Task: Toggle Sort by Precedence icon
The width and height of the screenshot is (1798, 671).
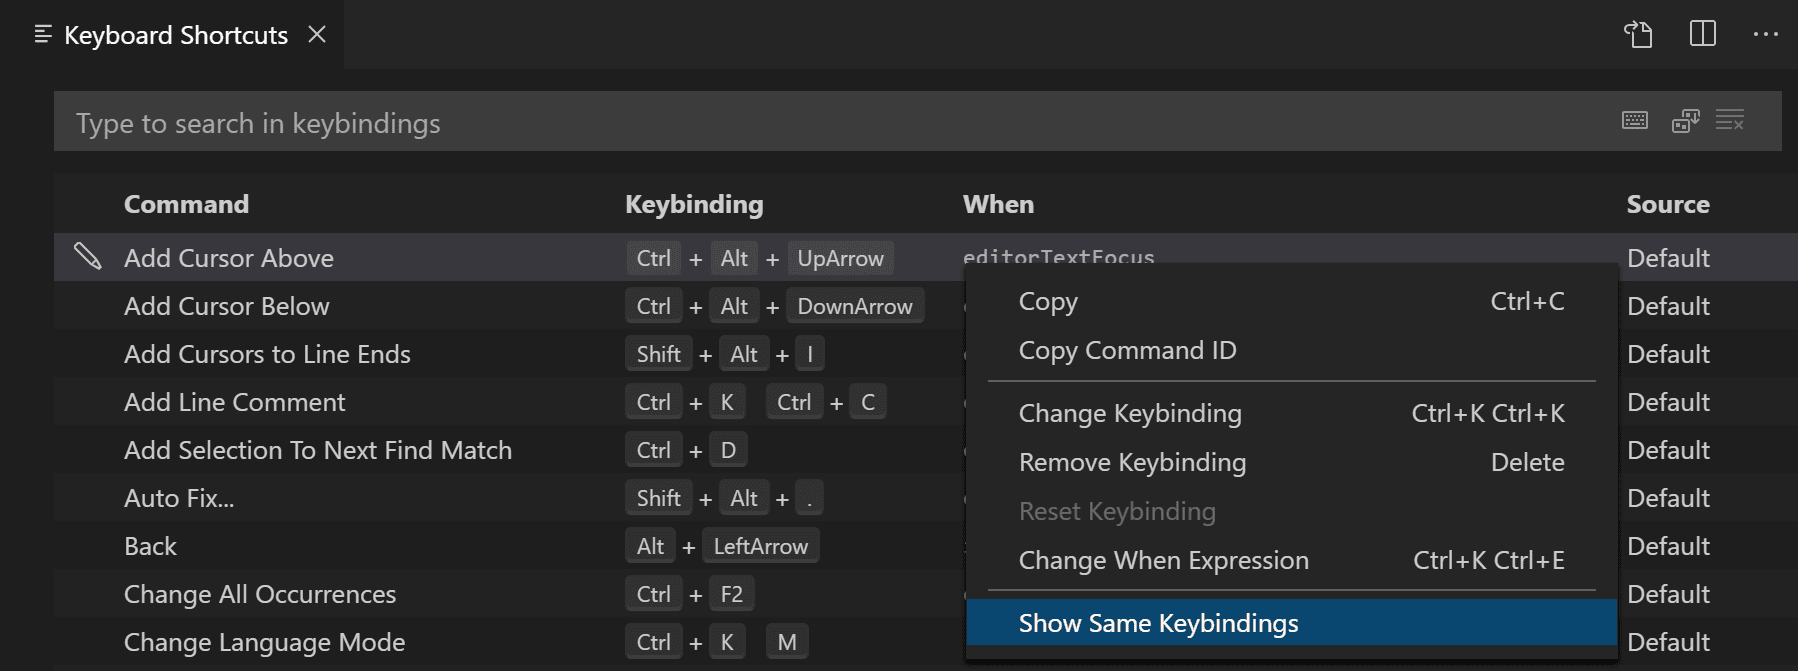Action: point(1685,121)
